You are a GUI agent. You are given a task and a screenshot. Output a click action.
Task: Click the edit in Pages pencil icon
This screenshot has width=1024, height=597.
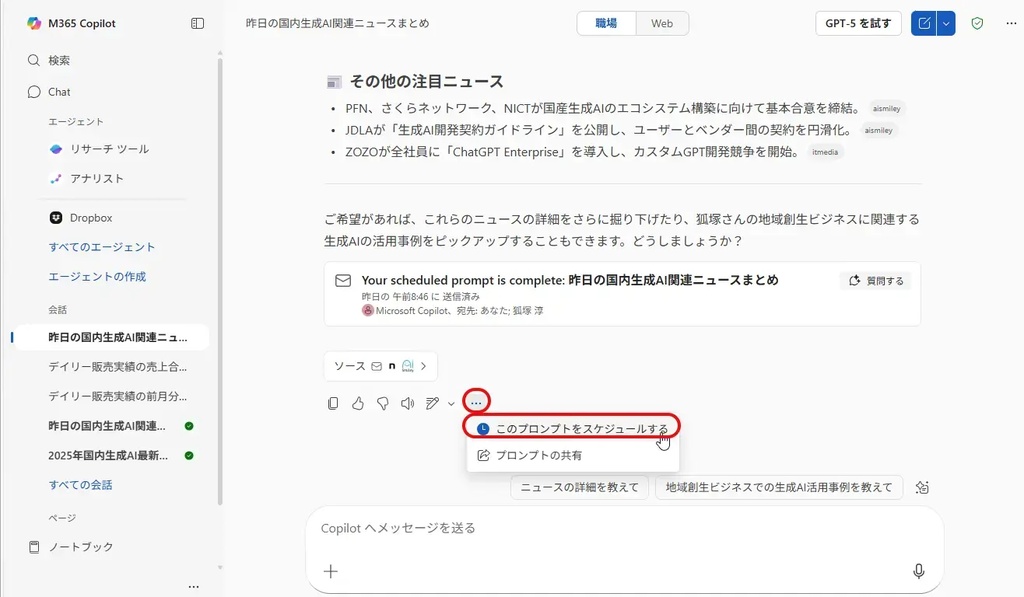[x=432, y=403]
